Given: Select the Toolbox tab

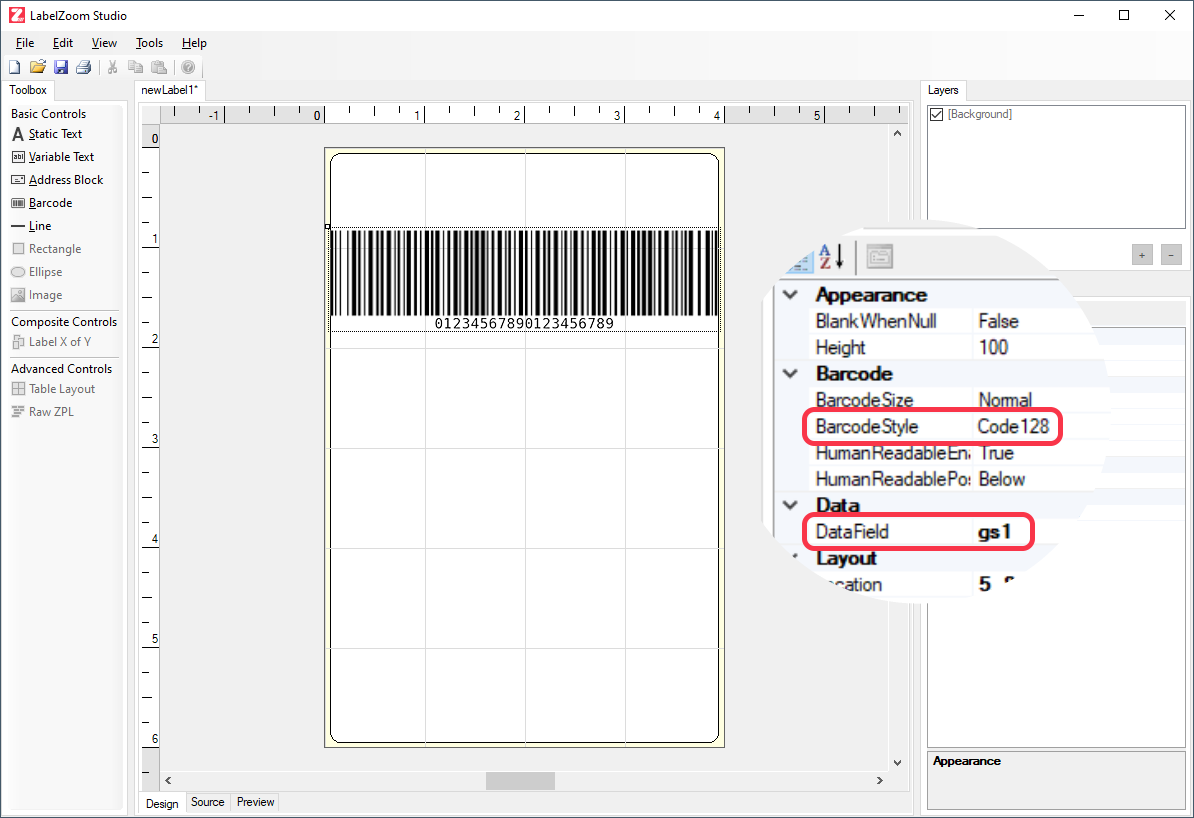Looking at the screenshot, I should [28, 90].
